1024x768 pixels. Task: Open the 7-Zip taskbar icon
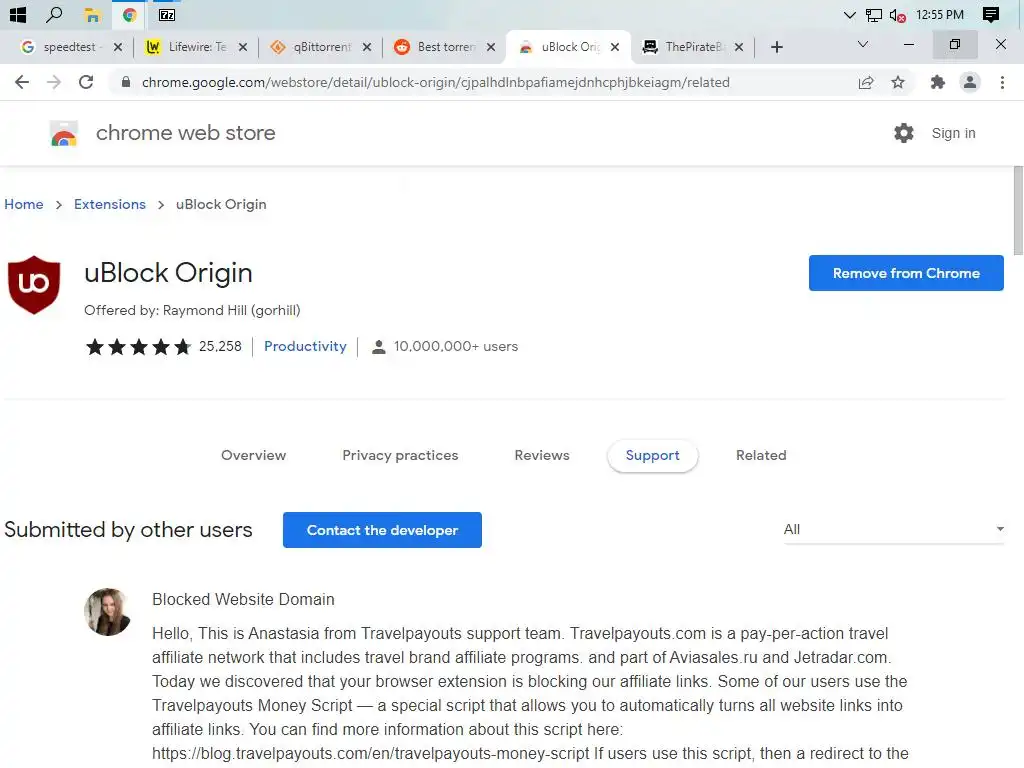tap(167, 14)
